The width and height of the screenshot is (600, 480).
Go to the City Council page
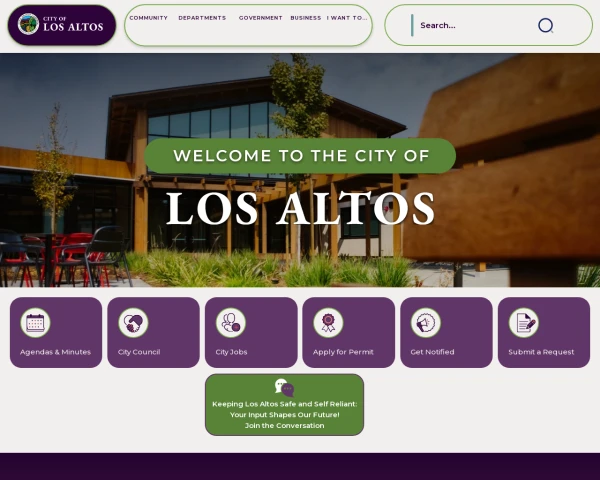pyautogui.click(x=153, y=332)
